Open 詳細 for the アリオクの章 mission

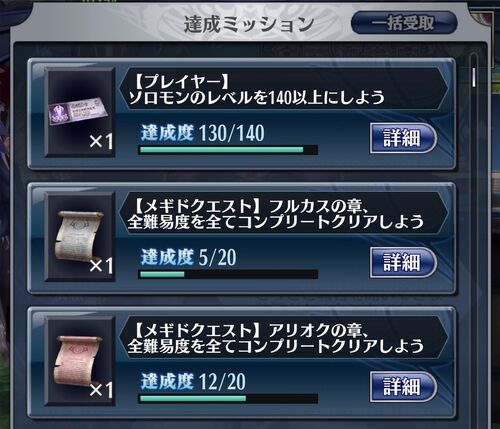tap(403, 387)
